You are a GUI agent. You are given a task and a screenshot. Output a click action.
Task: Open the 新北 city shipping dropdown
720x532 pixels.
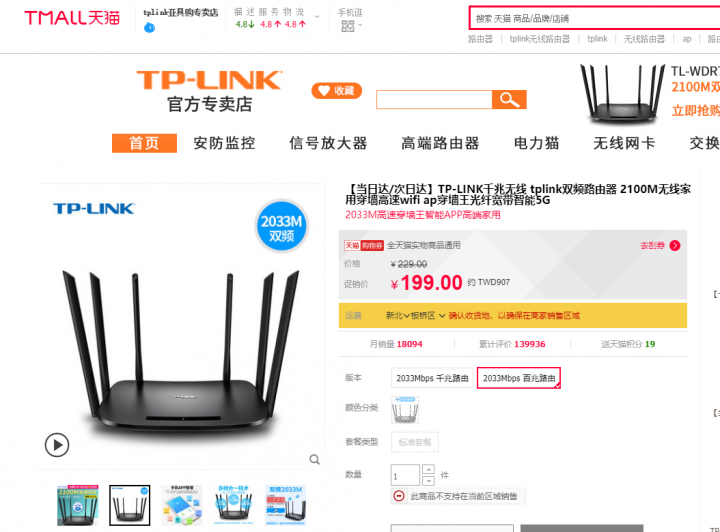(x=398, y=315)
